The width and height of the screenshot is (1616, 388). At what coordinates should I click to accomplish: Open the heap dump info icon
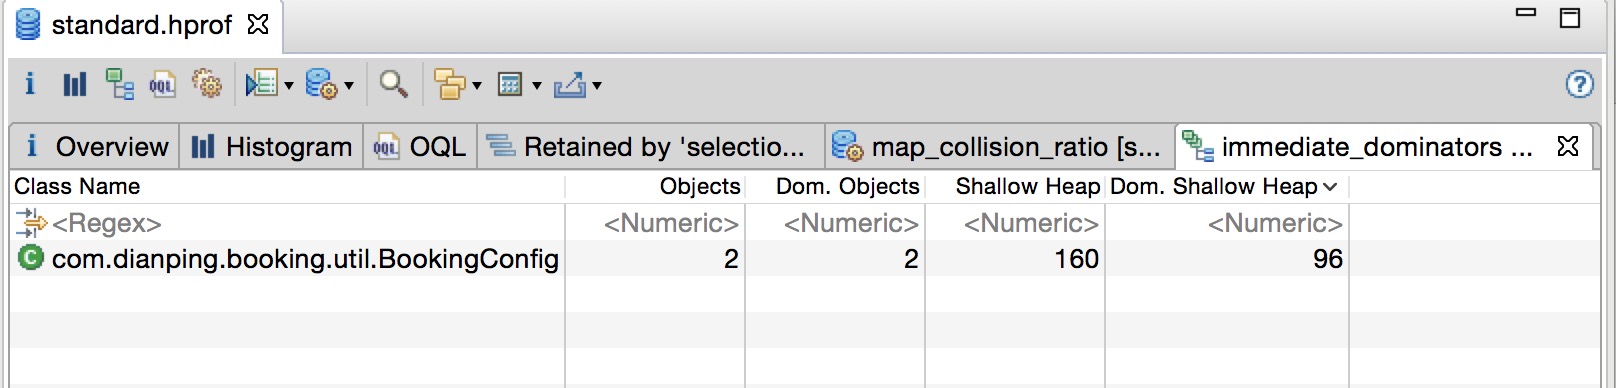coord(30,84)
